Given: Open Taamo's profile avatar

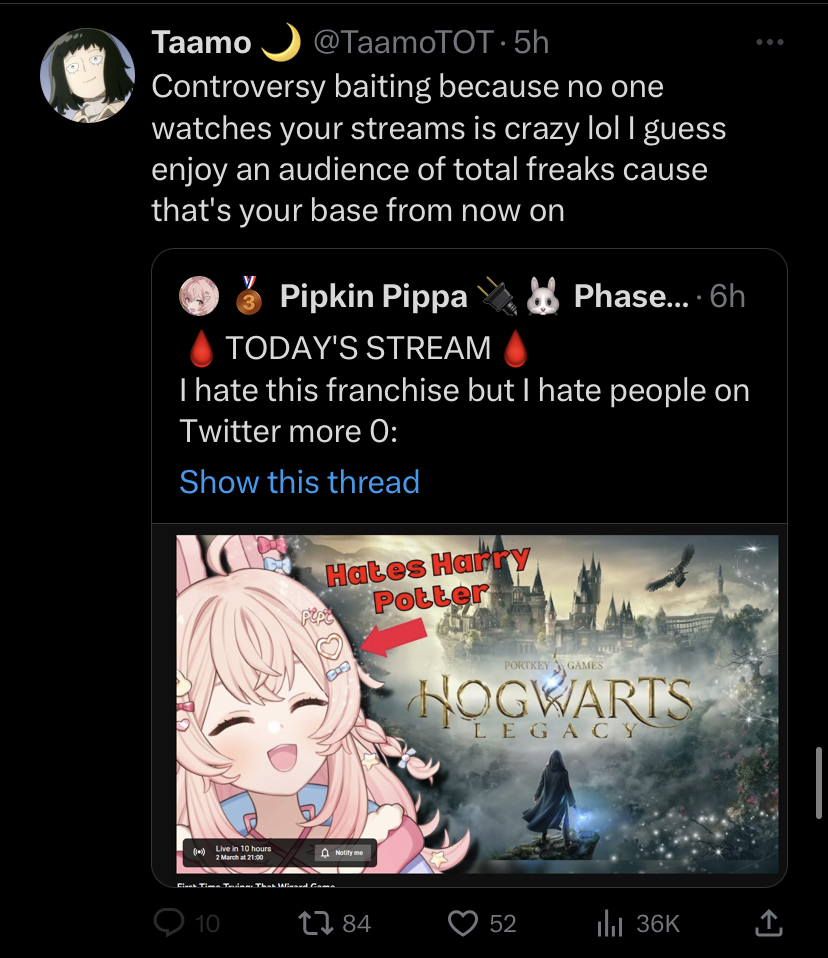Looking at the screenshot, I should click(x=87, y=75).
